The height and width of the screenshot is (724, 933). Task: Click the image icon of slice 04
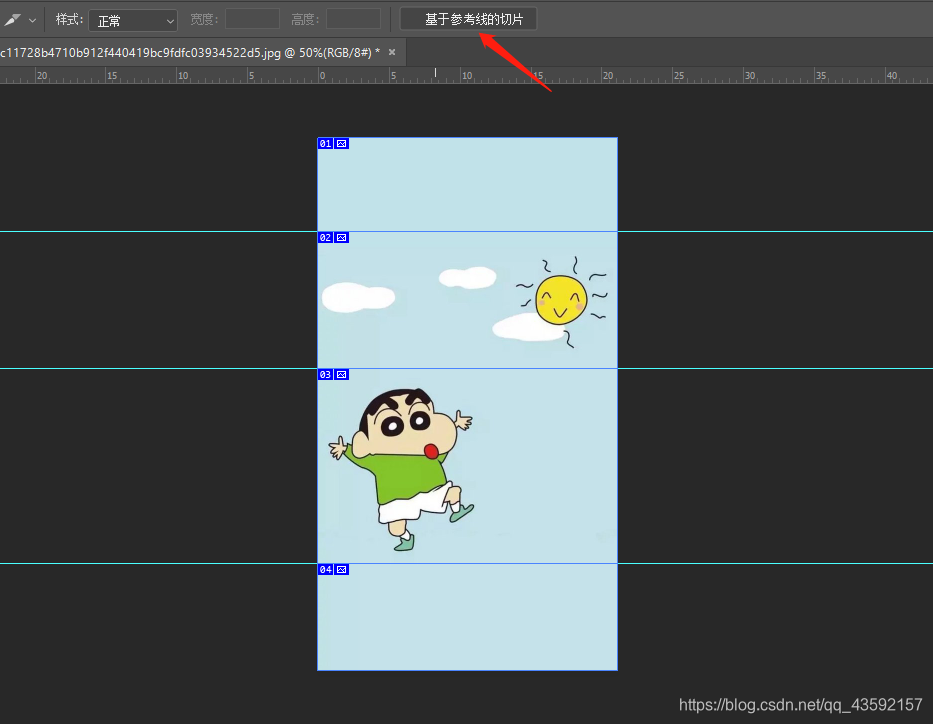point(342,569)
